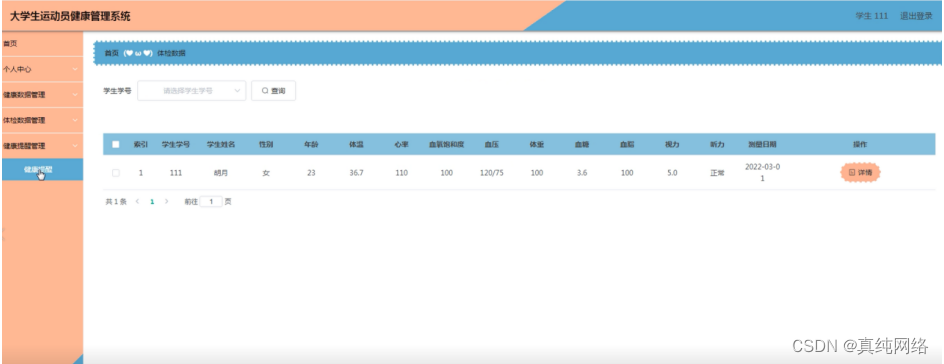Image resolution: width=944 pixels, height=364 pixels.
Task: Click 学生 111 user label
Action: 872,16
